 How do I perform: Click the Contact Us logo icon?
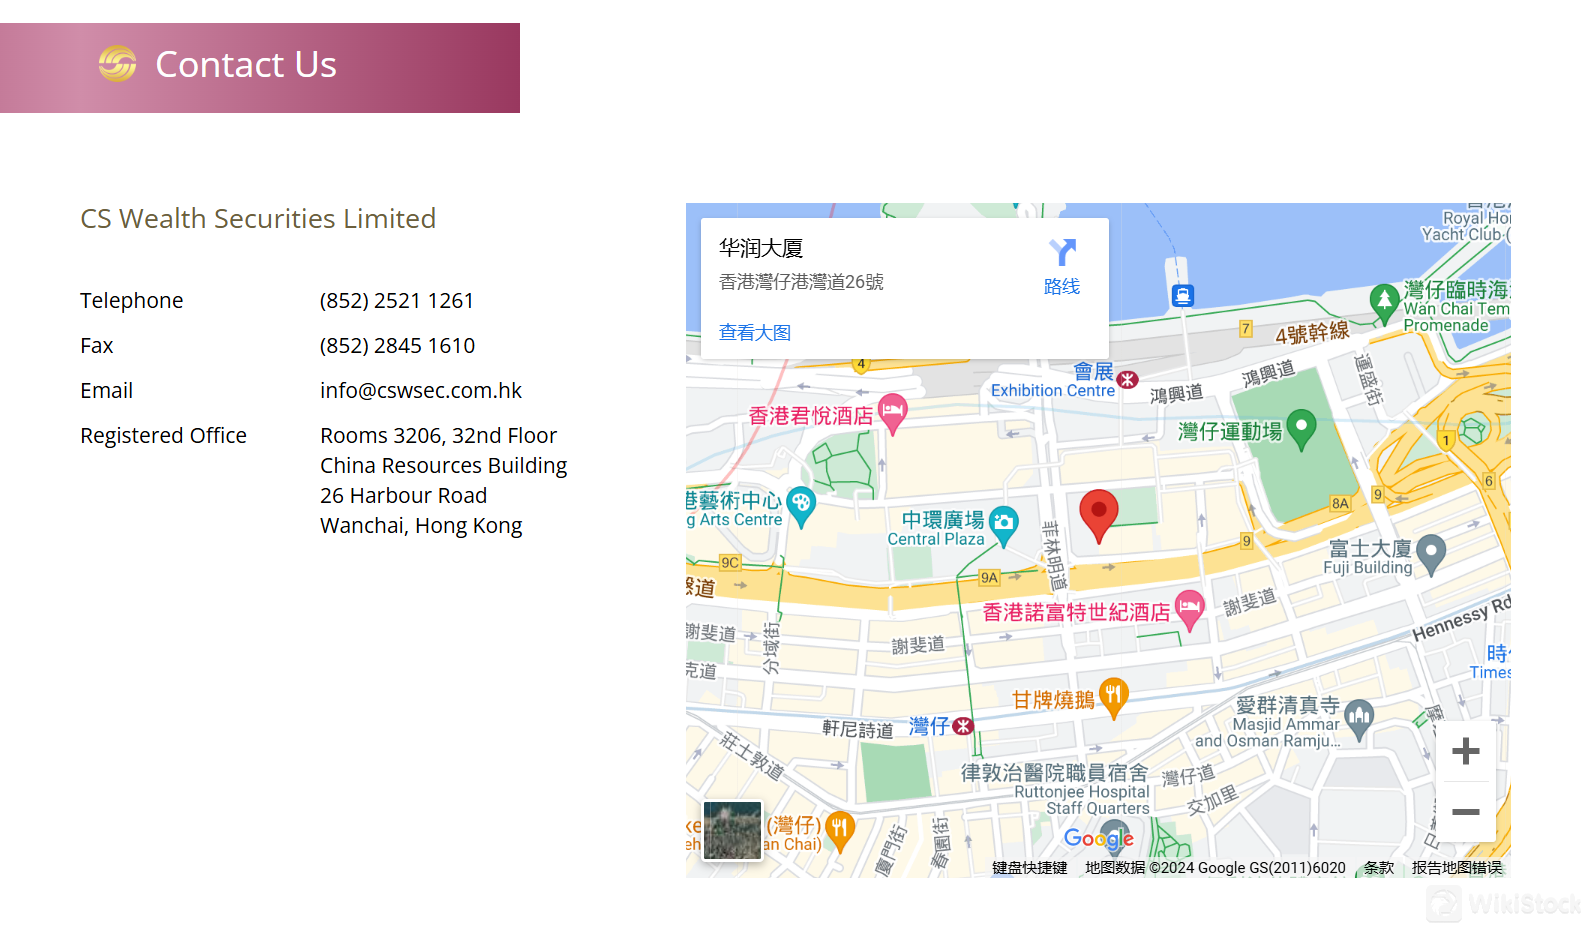pyautogui.click(x=118, y=64)
